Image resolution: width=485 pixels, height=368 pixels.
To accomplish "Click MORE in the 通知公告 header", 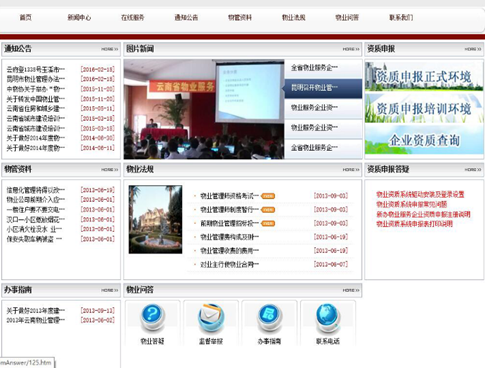I will coord(110,49).
